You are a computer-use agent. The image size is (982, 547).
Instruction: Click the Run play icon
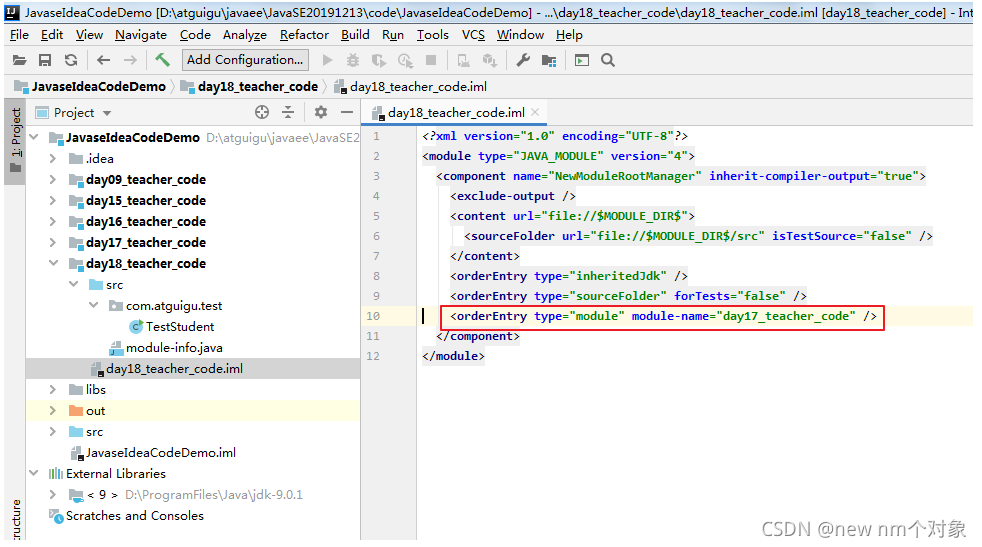(x=327, y=60)
